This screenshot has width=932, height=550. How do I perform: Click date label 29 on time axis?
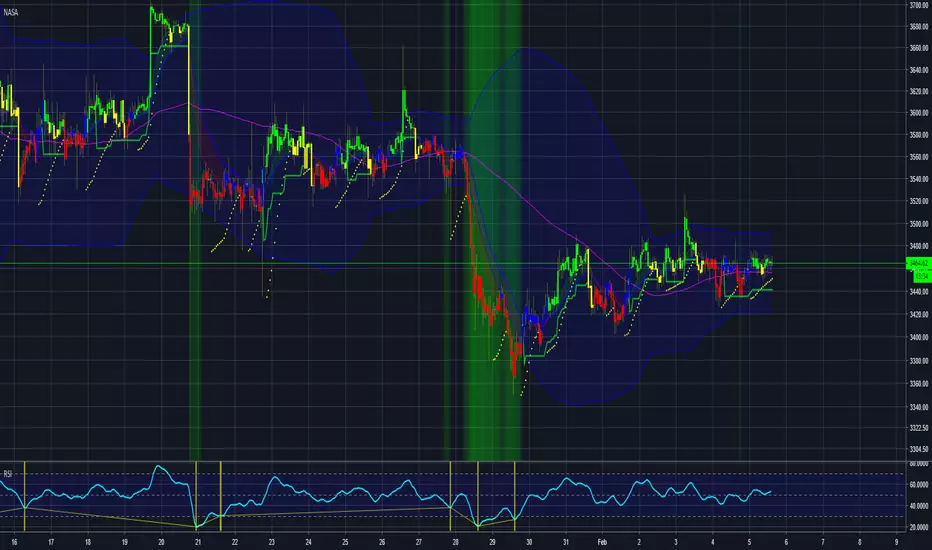pos(492,542)
